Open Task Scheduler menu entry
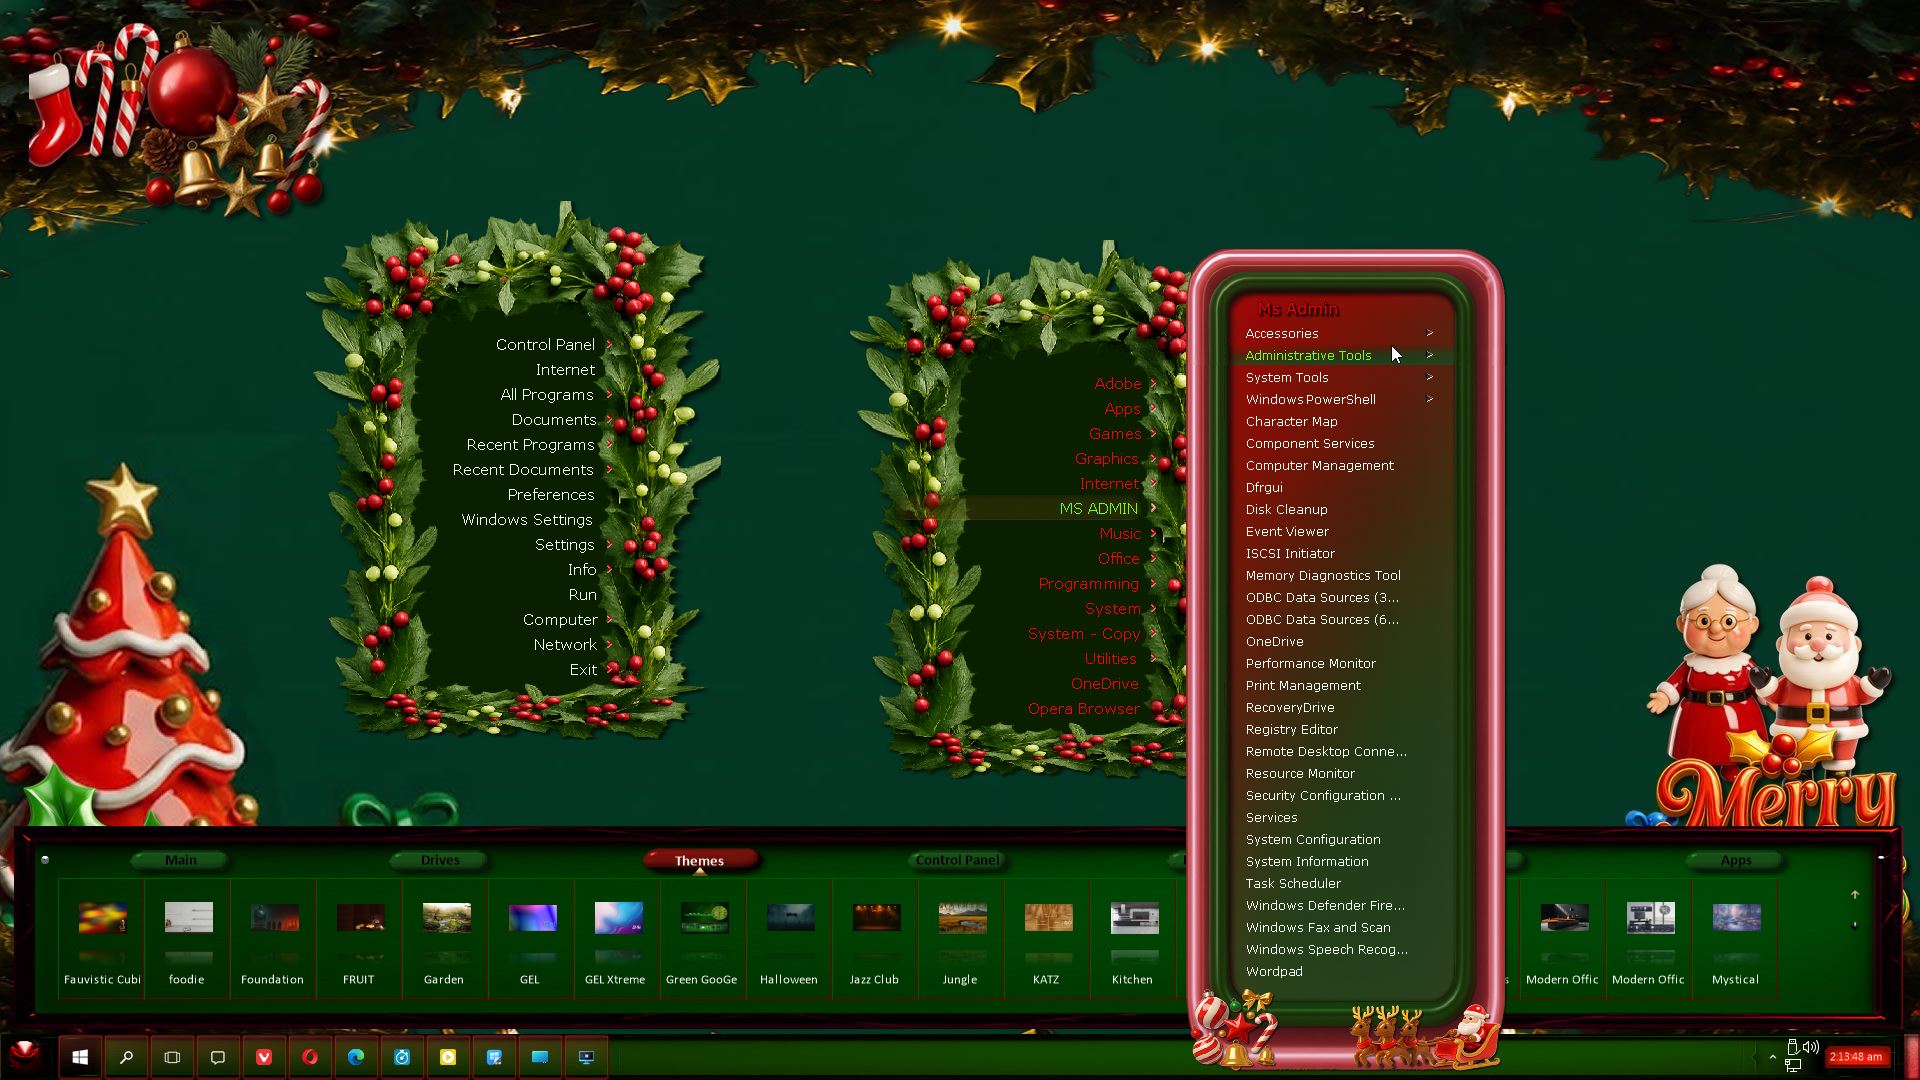The width and height of the screenshot is (1920, 1080). [1293, 883]
